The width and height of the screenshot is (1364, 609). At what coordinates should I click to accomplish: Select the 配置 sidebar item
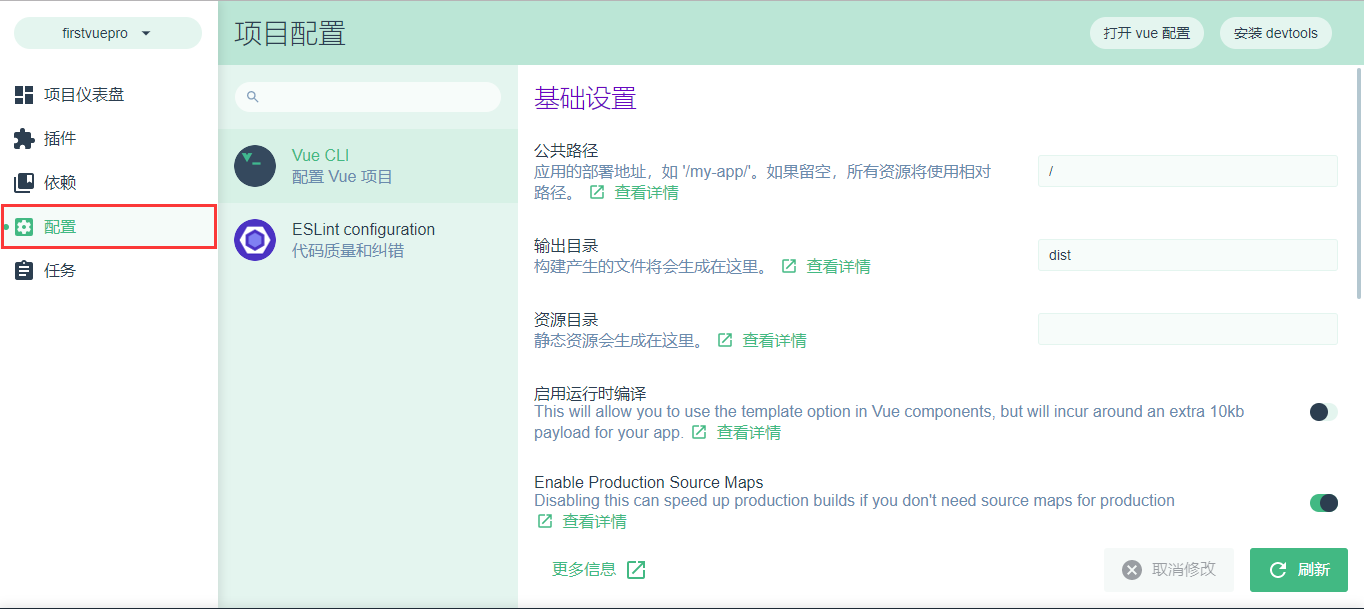click(x=109, y=227)
